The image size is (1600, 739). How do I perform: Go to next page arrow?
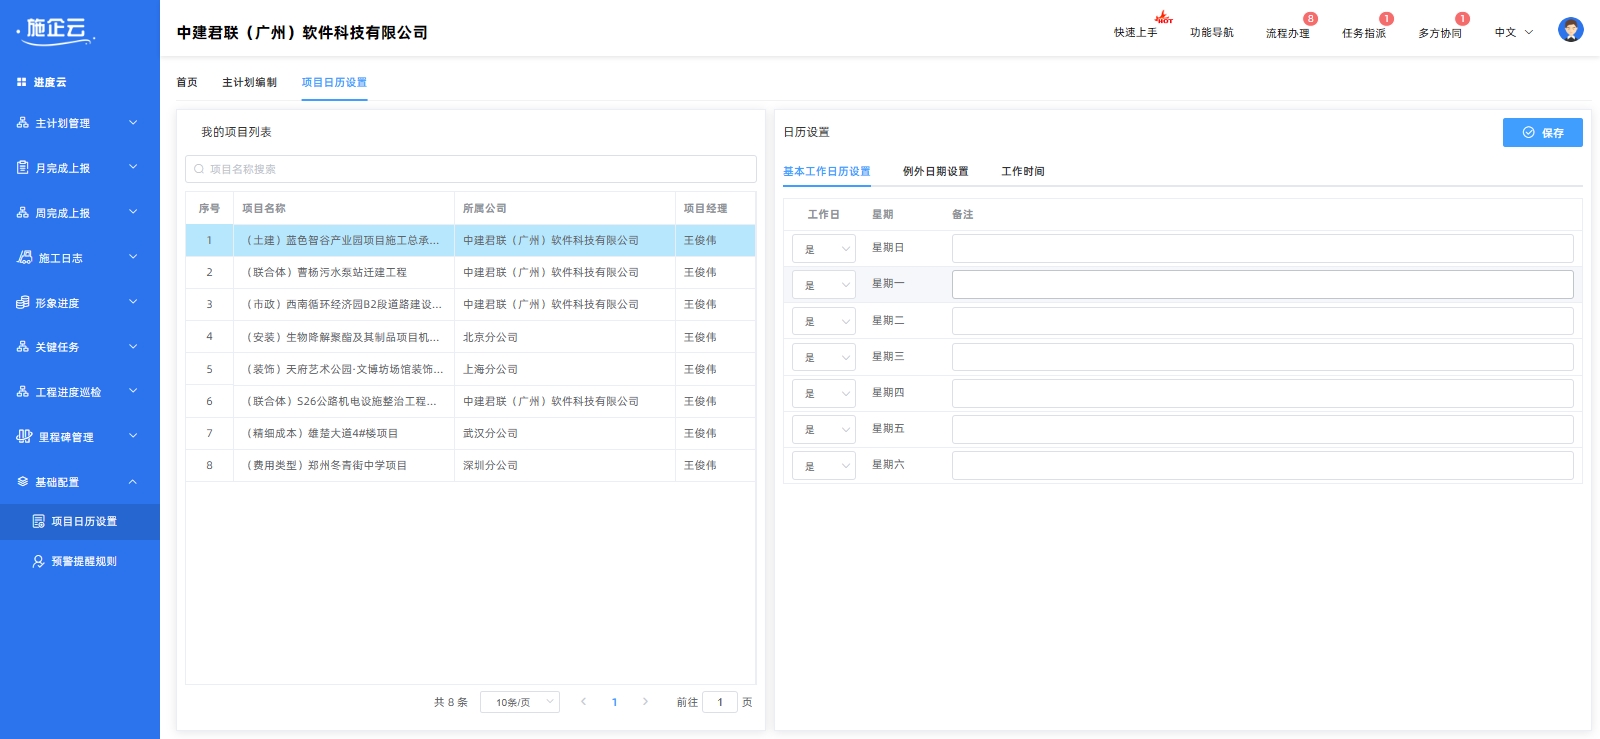645,702
